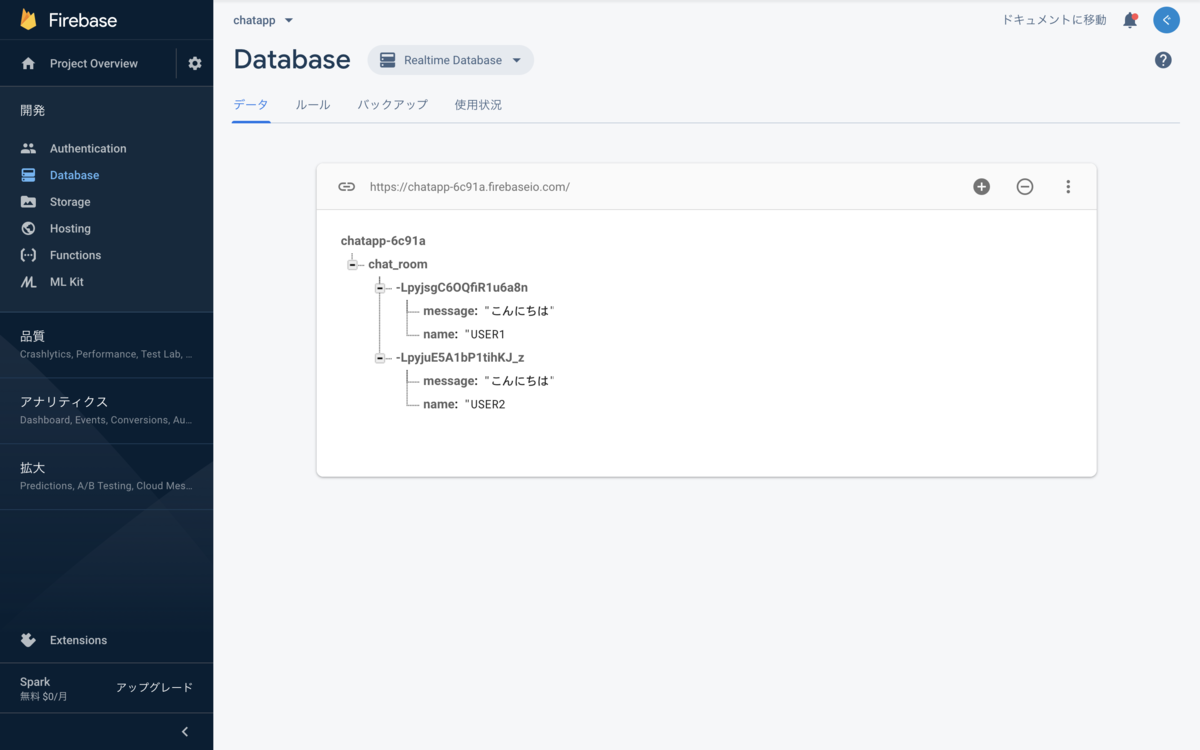Click the "USER1" name value
Image resolution: width=1200 pixels, height=750 pixels.
(485, 334)
